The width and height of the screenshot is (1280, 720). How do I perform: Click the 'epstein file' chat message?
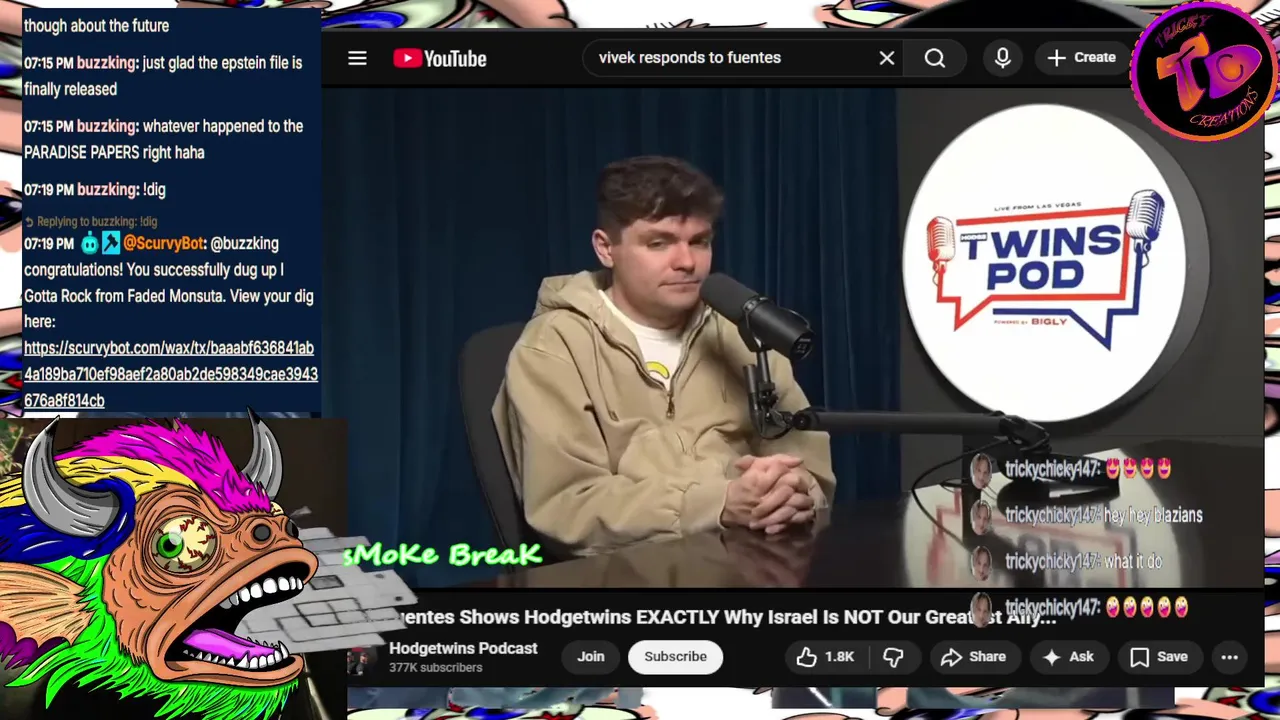[163, 76]
